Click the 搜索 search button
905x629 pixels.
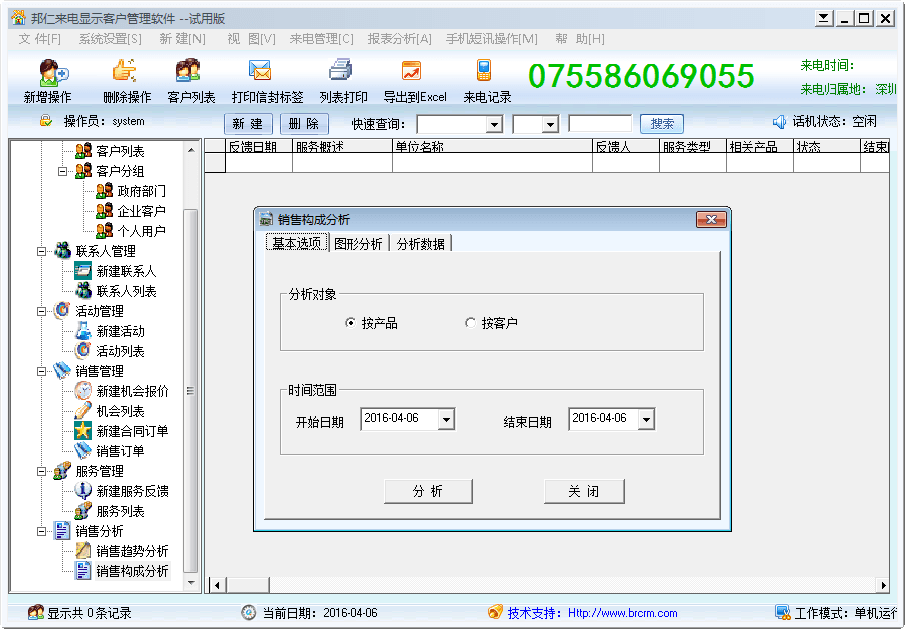click(661, 124)
